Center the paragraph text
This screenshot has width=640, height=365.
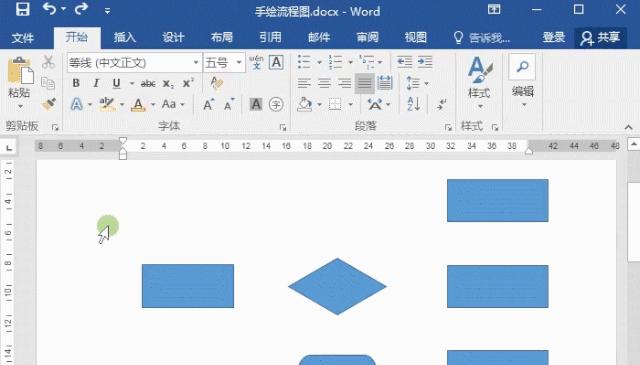click(324, 83)
